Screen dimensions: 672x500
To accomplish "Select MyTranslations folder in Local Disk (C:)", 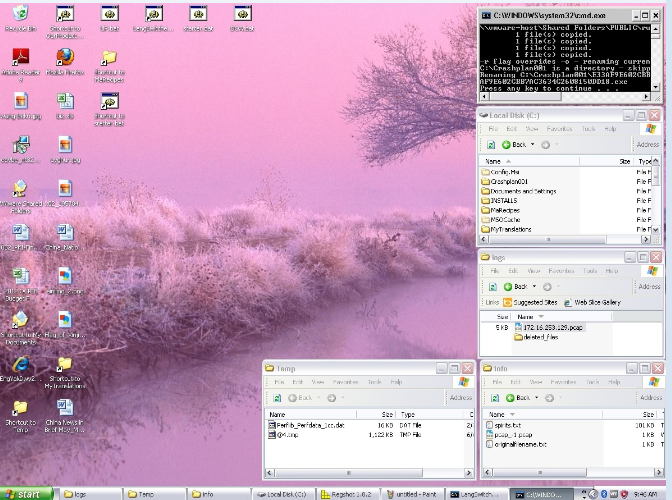I will (506, 230).
